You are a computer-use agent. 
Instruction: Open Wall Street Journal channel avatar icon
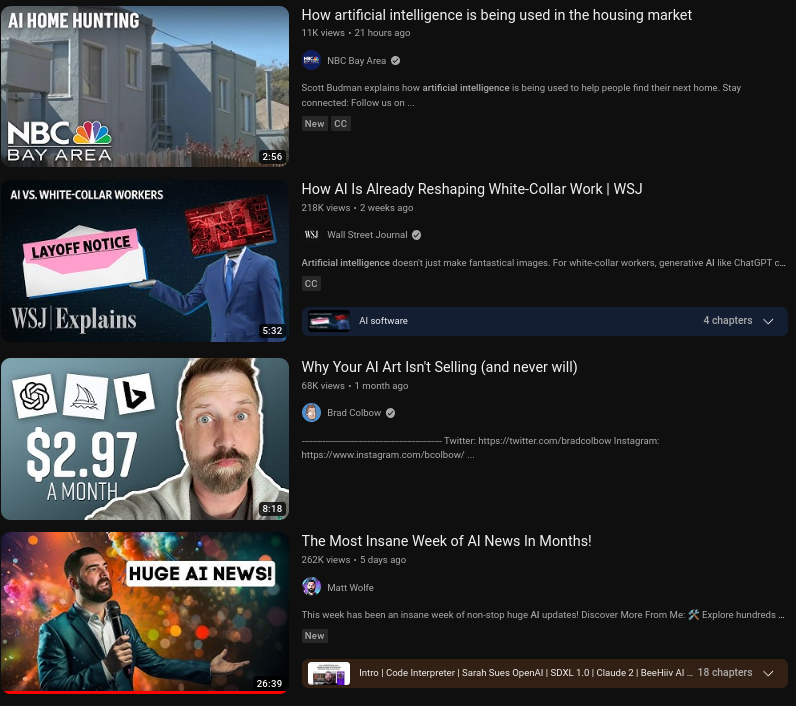click(x=311, y=234)
